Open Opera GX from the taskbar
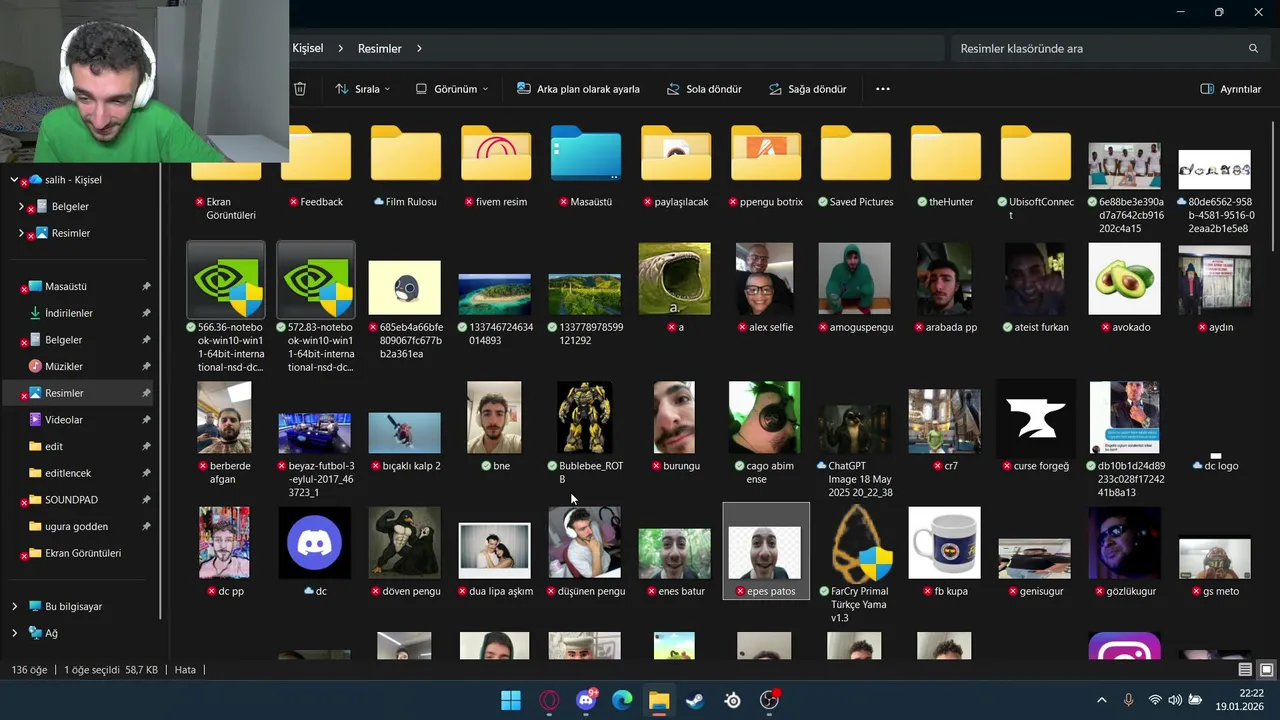This screenshot has height=720, width=1280. coord(549,700)
